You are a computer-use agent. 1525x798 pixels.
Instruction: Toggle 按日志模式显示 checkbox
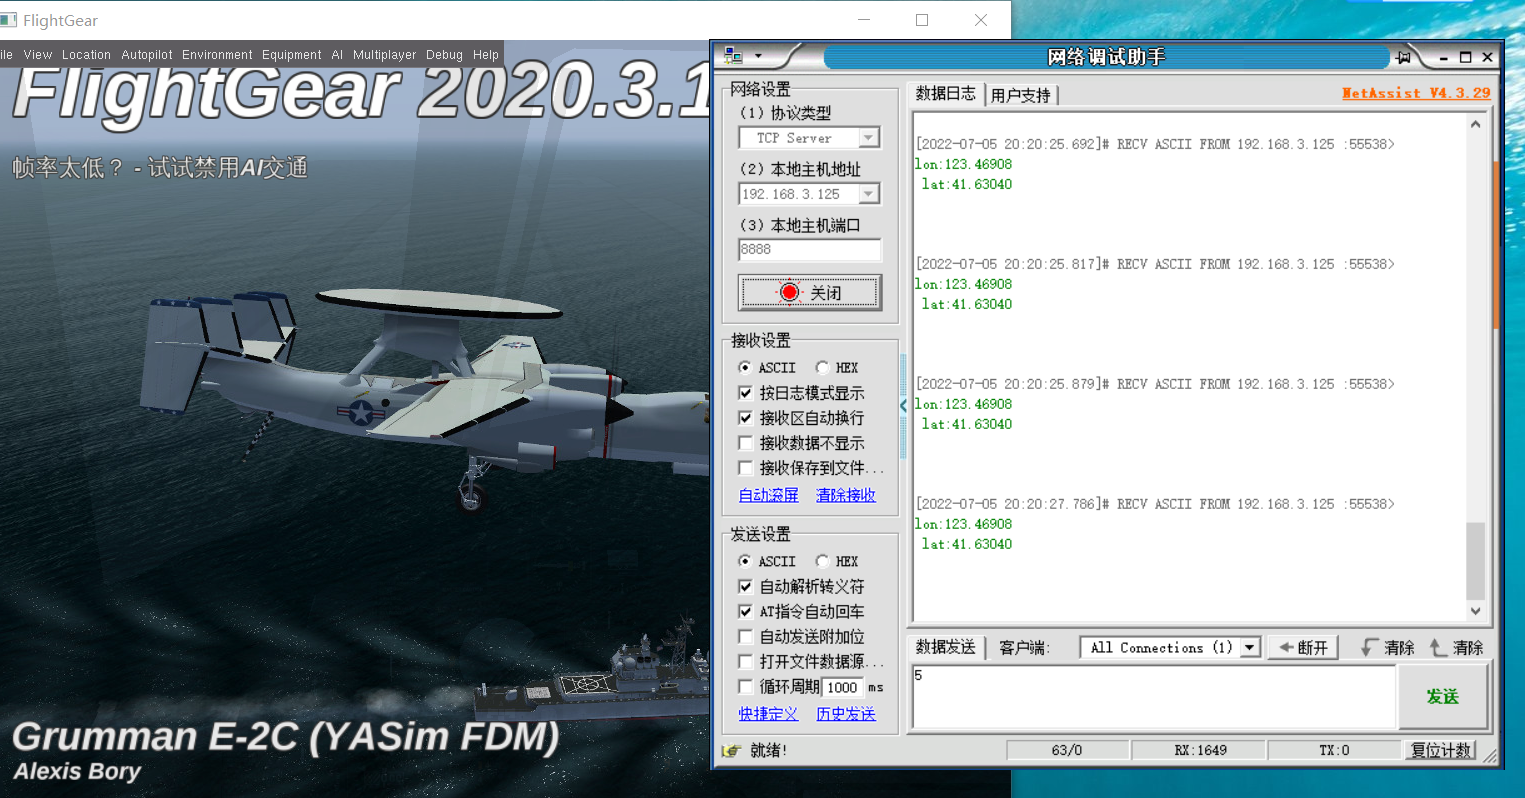coord(745,393)
